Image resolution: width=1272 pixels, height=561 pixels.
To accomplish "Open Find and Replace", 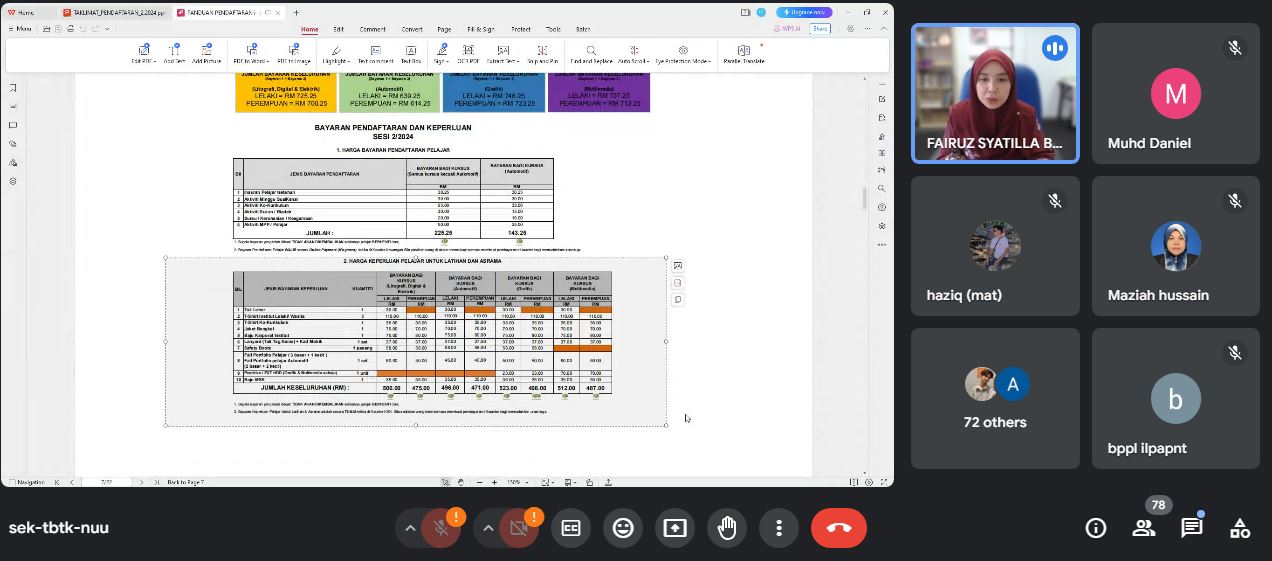I will pos(591,54).
